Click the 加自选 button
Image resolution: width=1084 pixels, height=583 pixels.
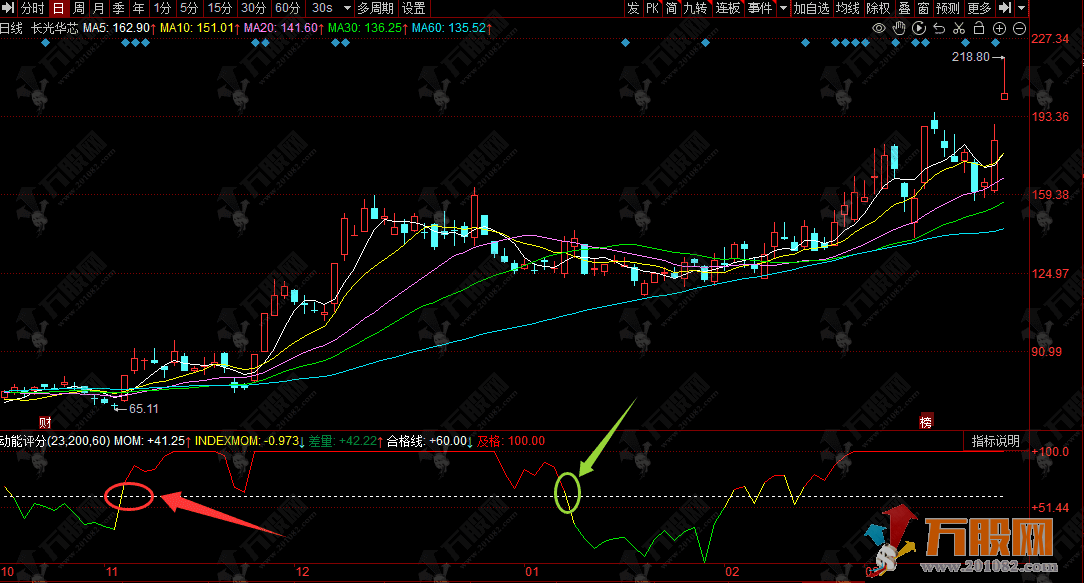pyautogui.click(x=811, y=8)
